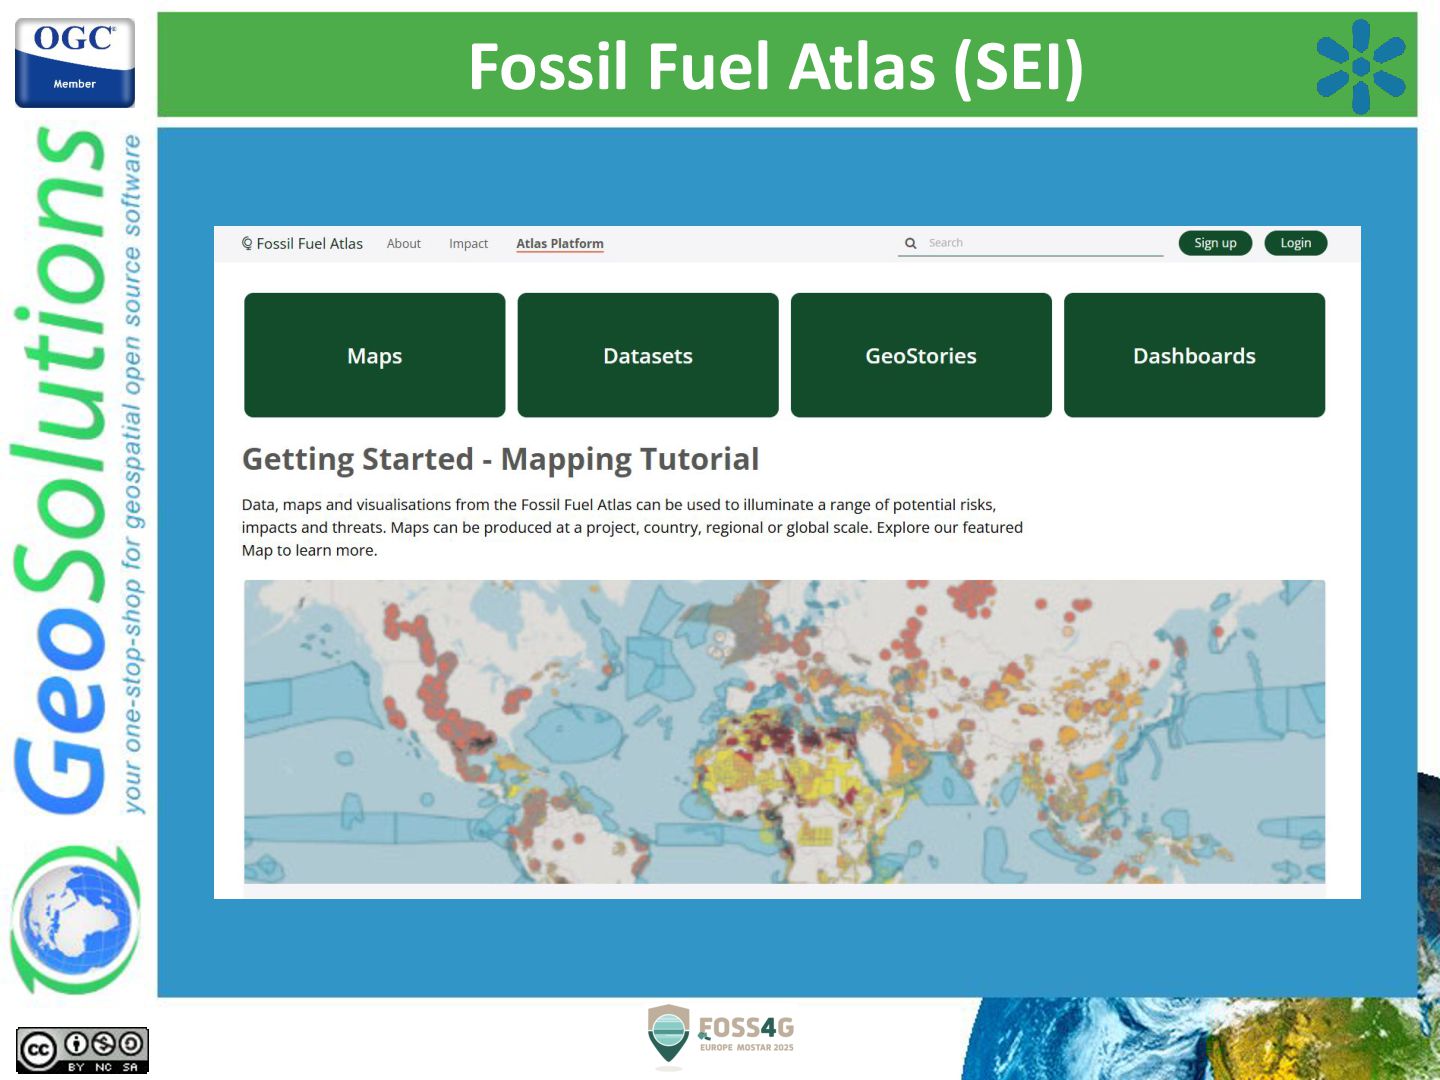This screenshot has height=1080, width=1440.
Task: Click the Fossil Fuel Atlas logo icon
Action: coord(247,243)
